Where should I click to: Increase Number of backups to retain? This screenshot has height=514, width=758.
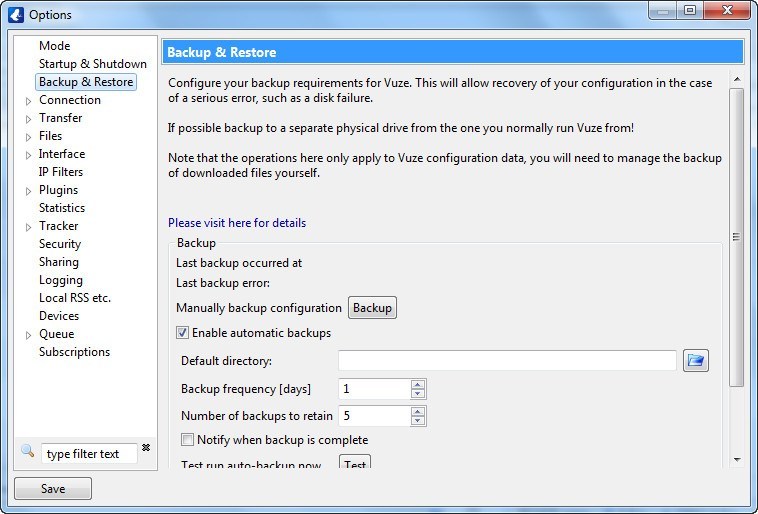(418, 411)
